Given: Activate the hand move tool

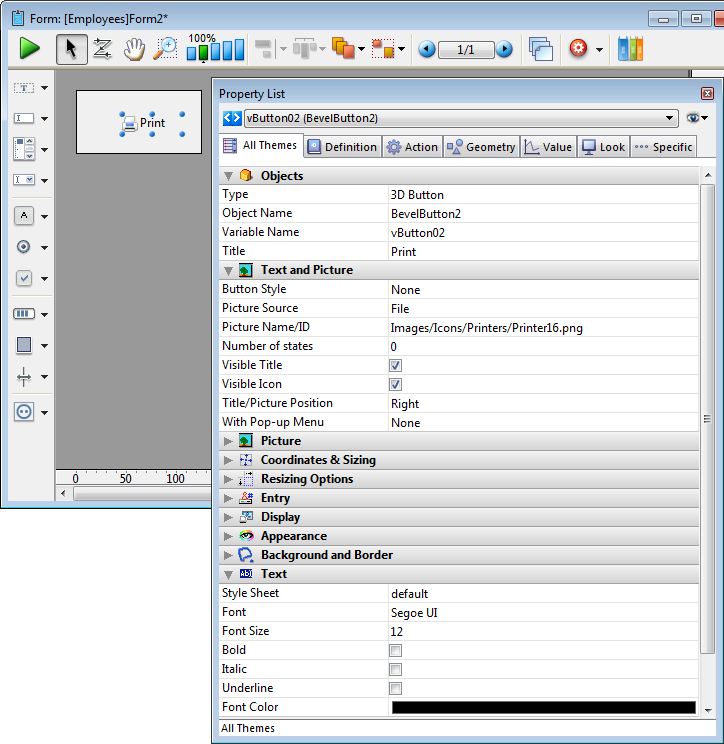Looking at the screenshot, I should tap(134, 49).
